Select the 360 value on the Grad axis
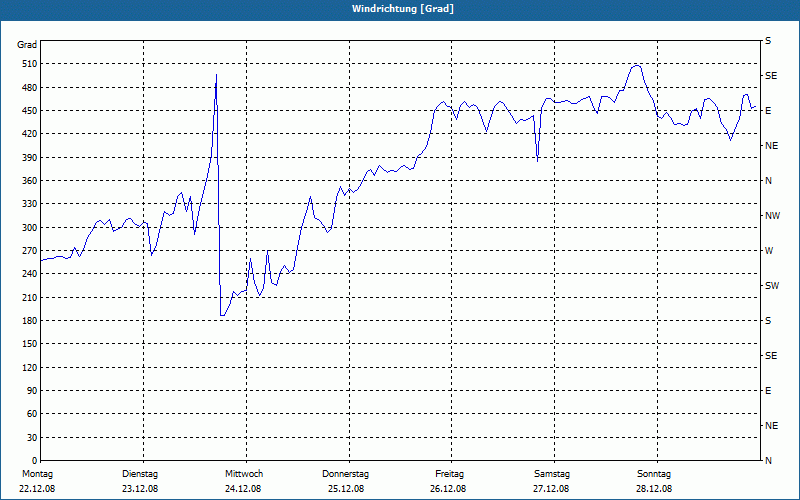 coord(30,181)
